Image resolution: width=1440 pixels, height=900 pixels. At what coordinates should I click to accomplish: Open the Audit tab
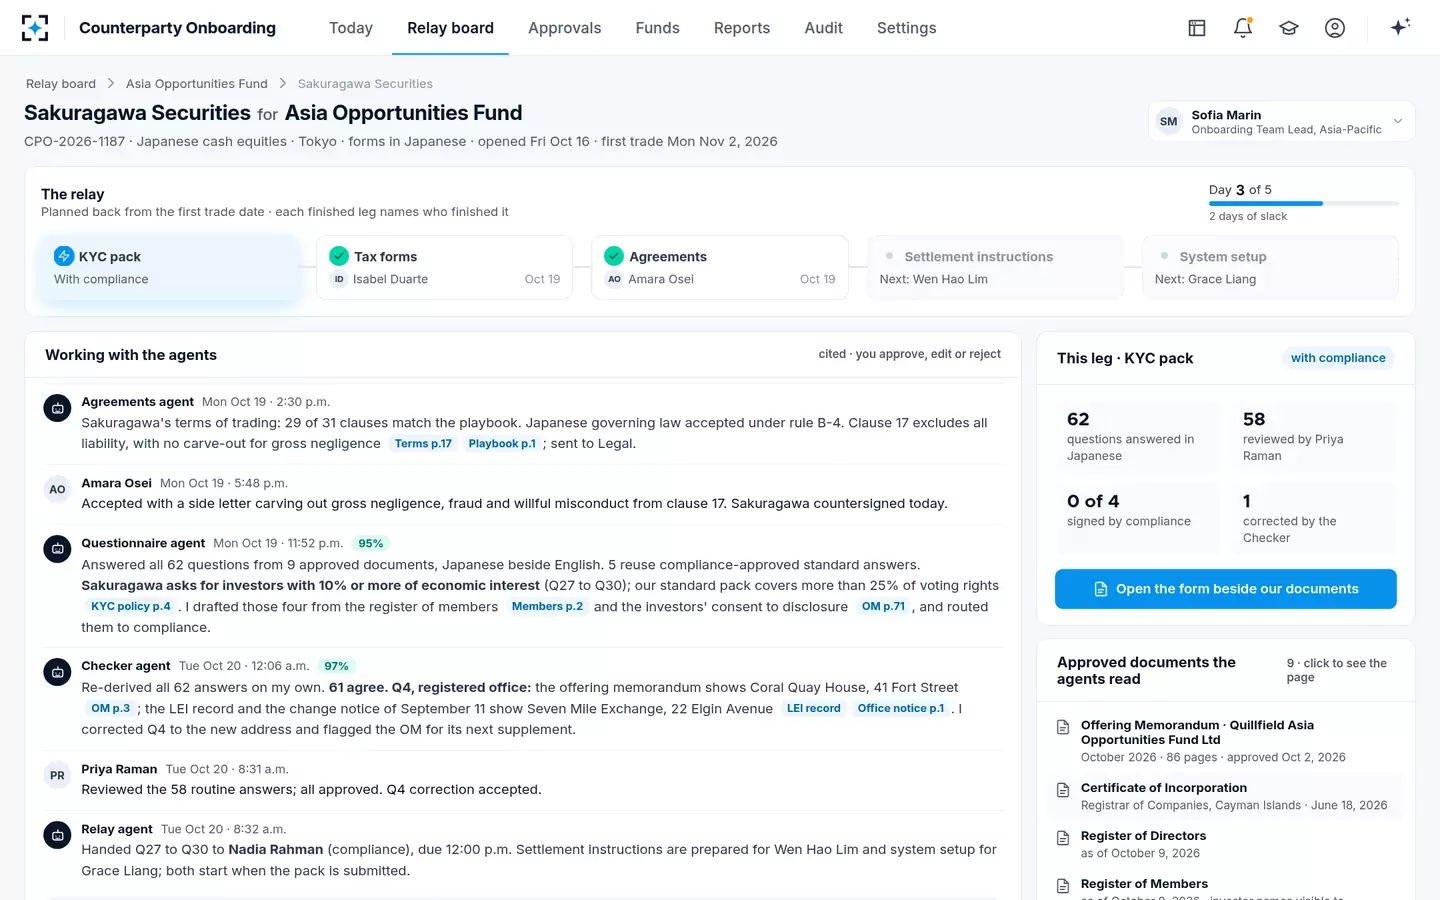coord(824,28)
